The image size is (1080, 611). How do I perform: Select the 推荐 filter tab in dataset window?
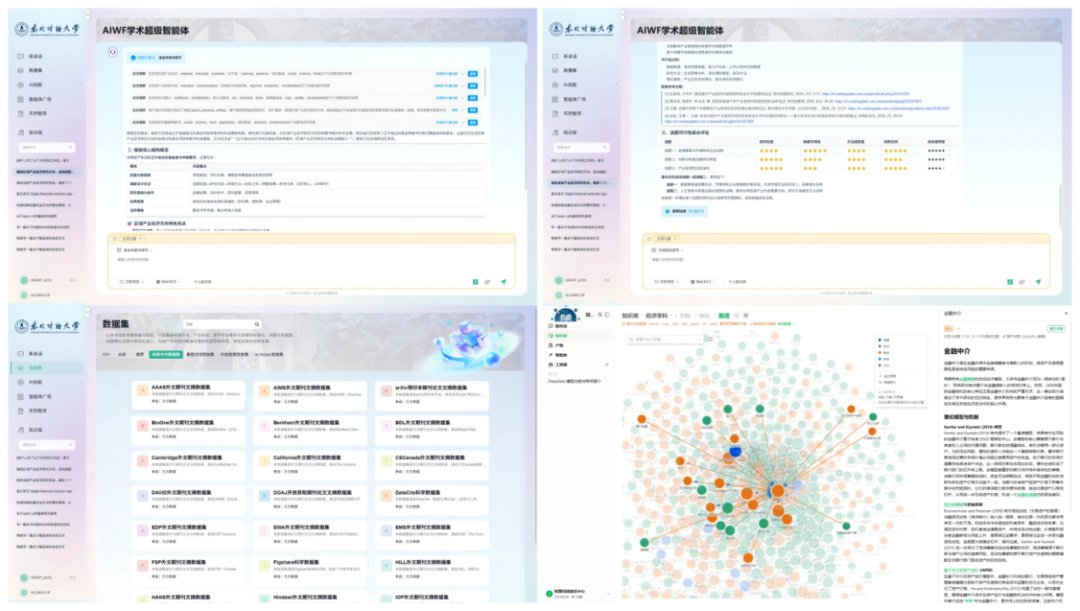point(140,355)
